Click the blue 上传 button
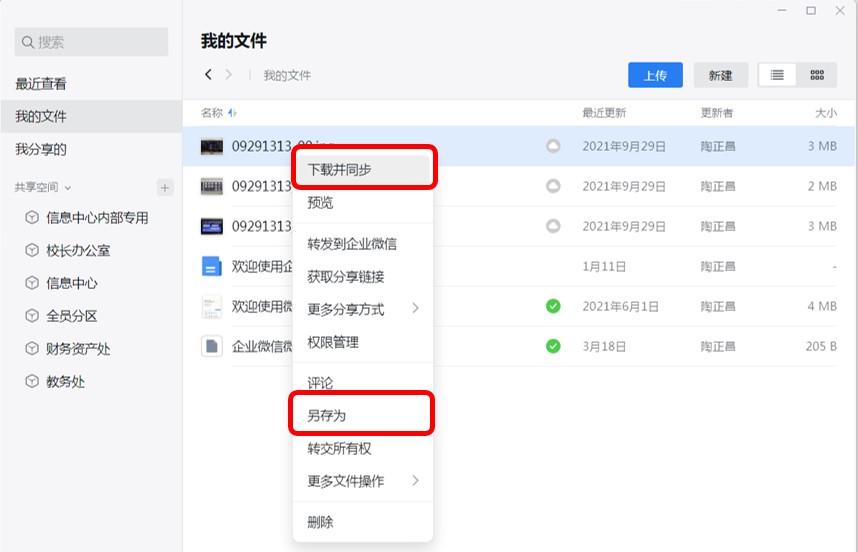 655,75
